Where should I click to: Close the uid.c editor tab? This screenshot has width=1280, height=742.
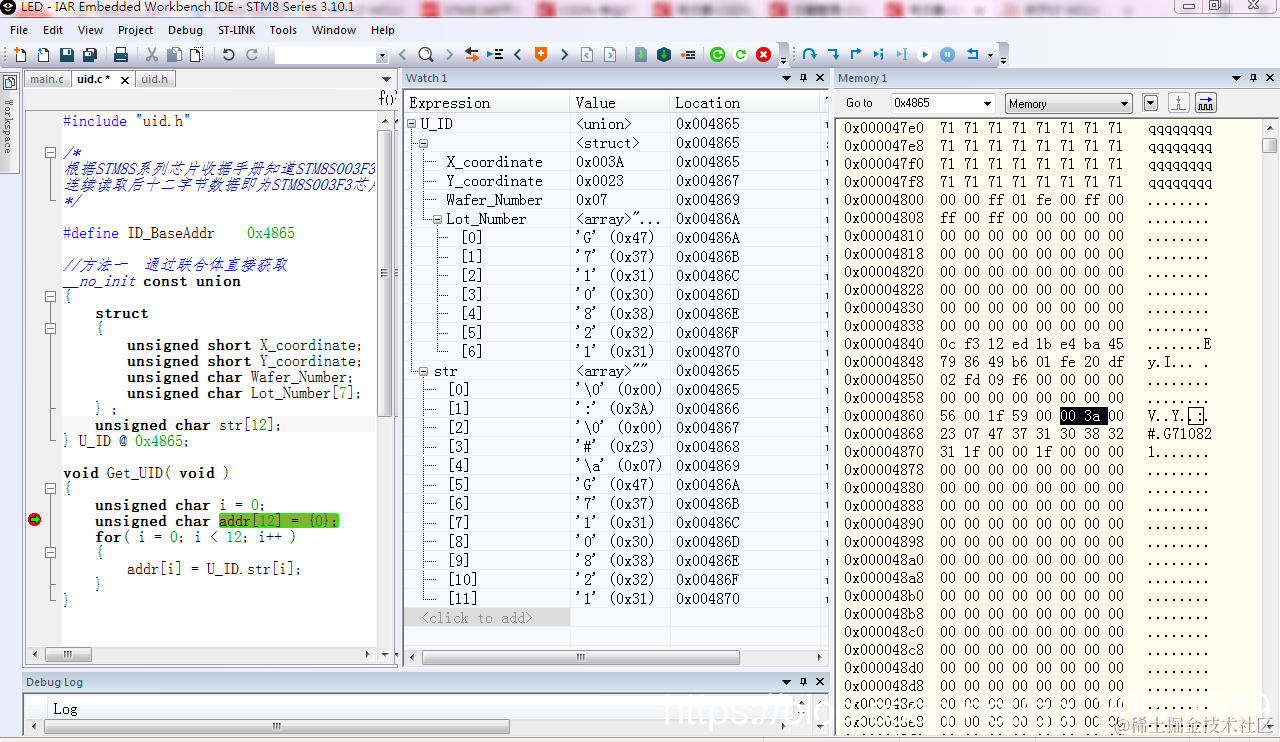coord(125,80)
